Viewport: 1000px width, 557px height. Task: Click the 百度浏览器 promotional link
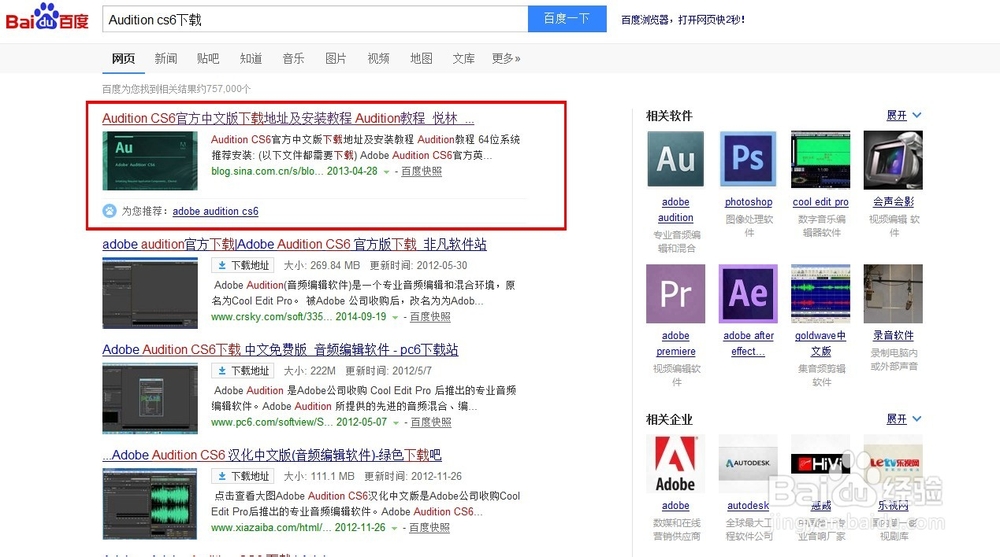[x=683, y=20]
